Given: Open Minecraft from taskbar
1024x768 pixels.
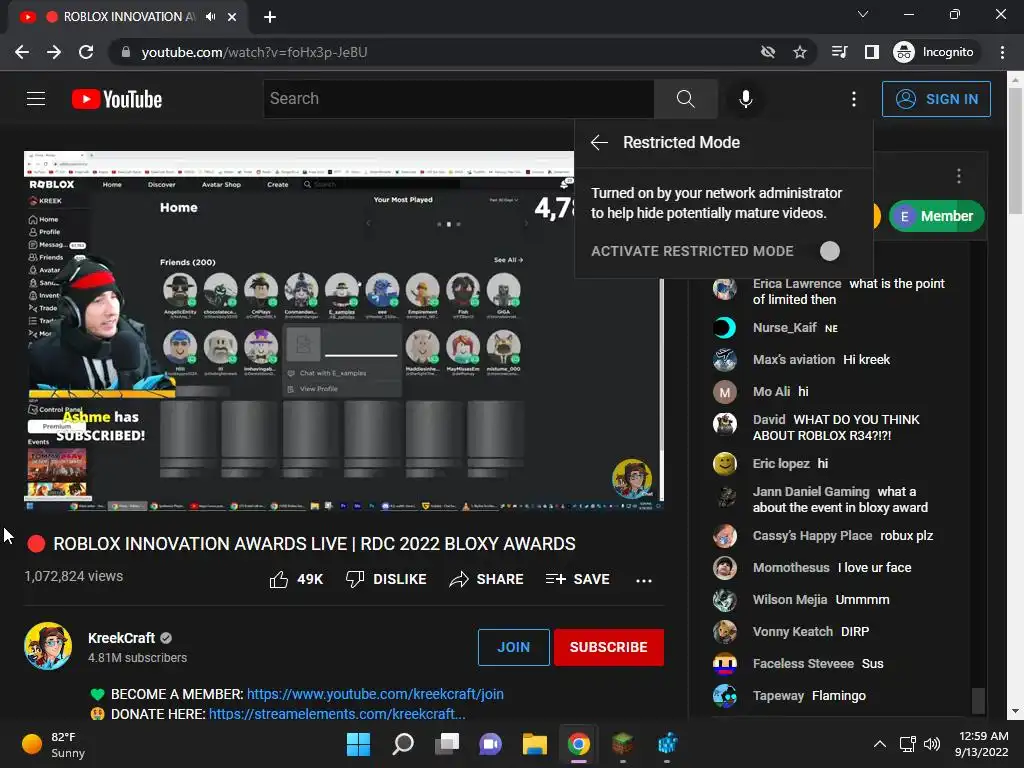Looking at the screenshot, I should coord(623,744).
